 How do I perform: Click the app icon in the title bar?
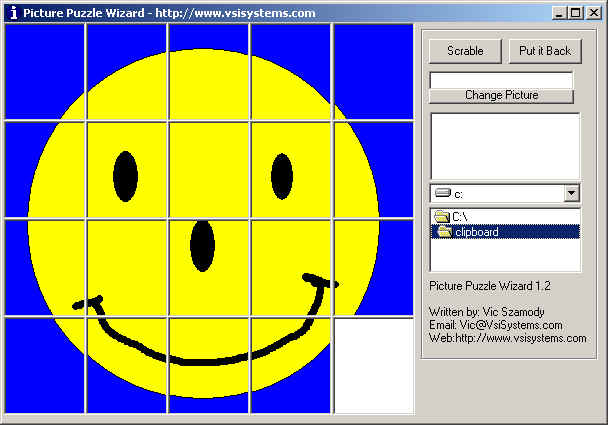(14, 13)
